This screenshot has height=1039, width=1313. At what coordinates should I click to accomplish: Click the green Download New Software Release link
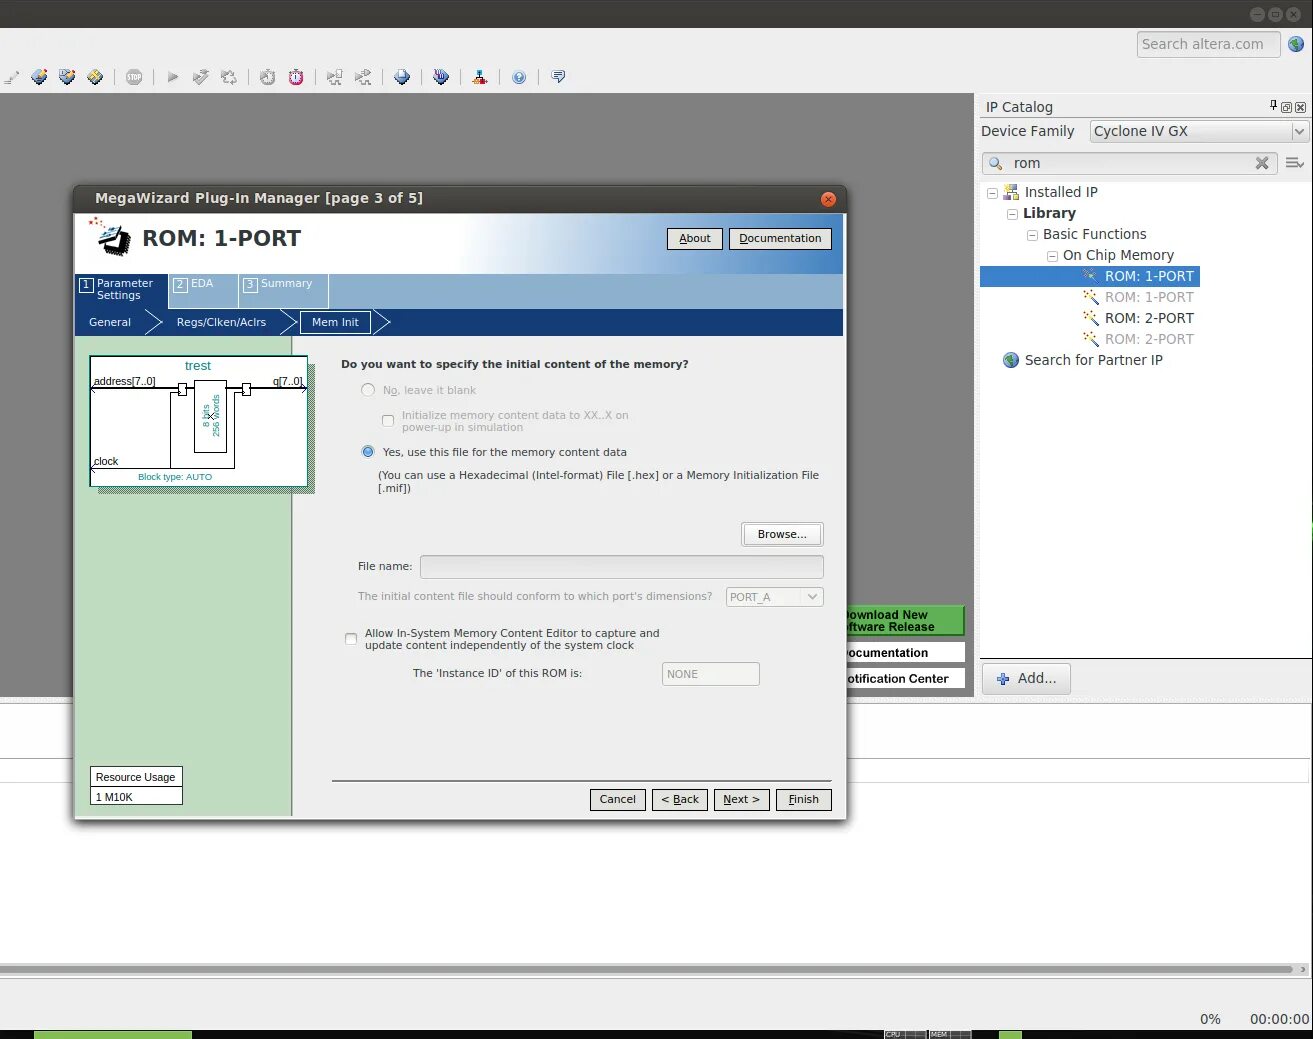tap(905, 621)
